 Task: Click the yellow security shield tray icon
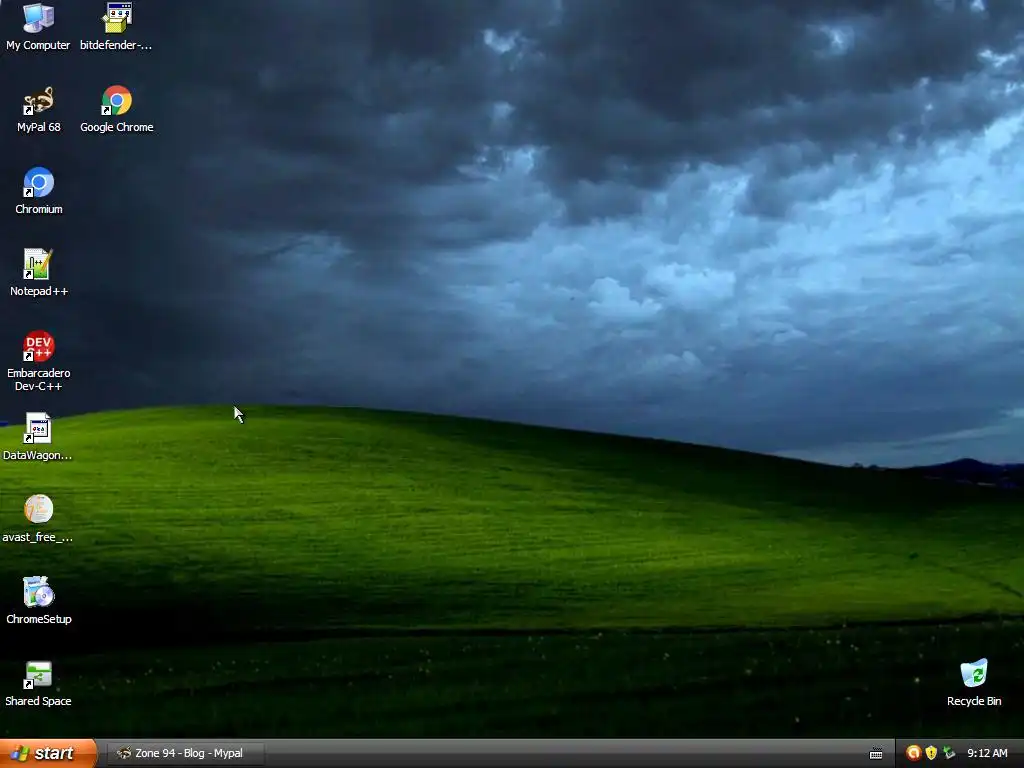[931, 753]
